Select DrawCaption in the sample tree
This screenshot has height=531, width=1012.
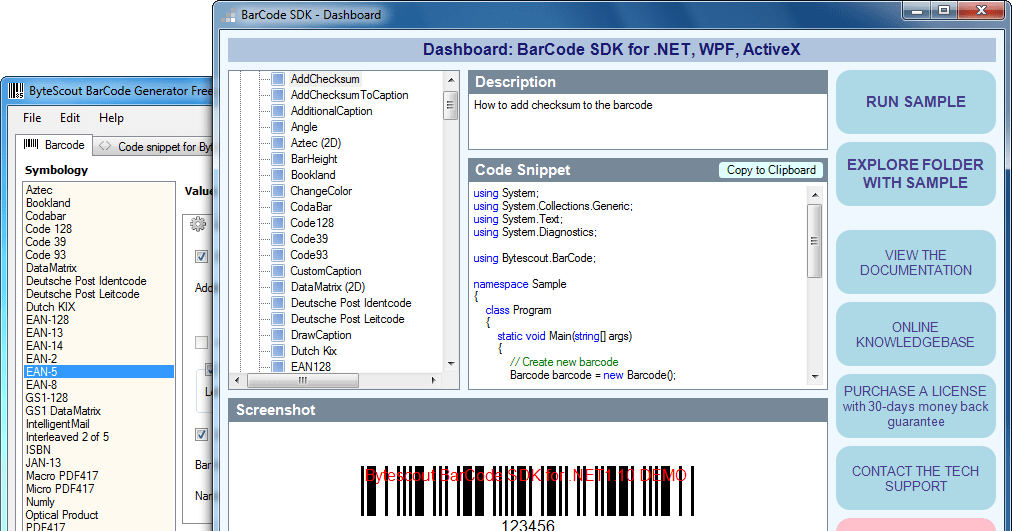321,335
